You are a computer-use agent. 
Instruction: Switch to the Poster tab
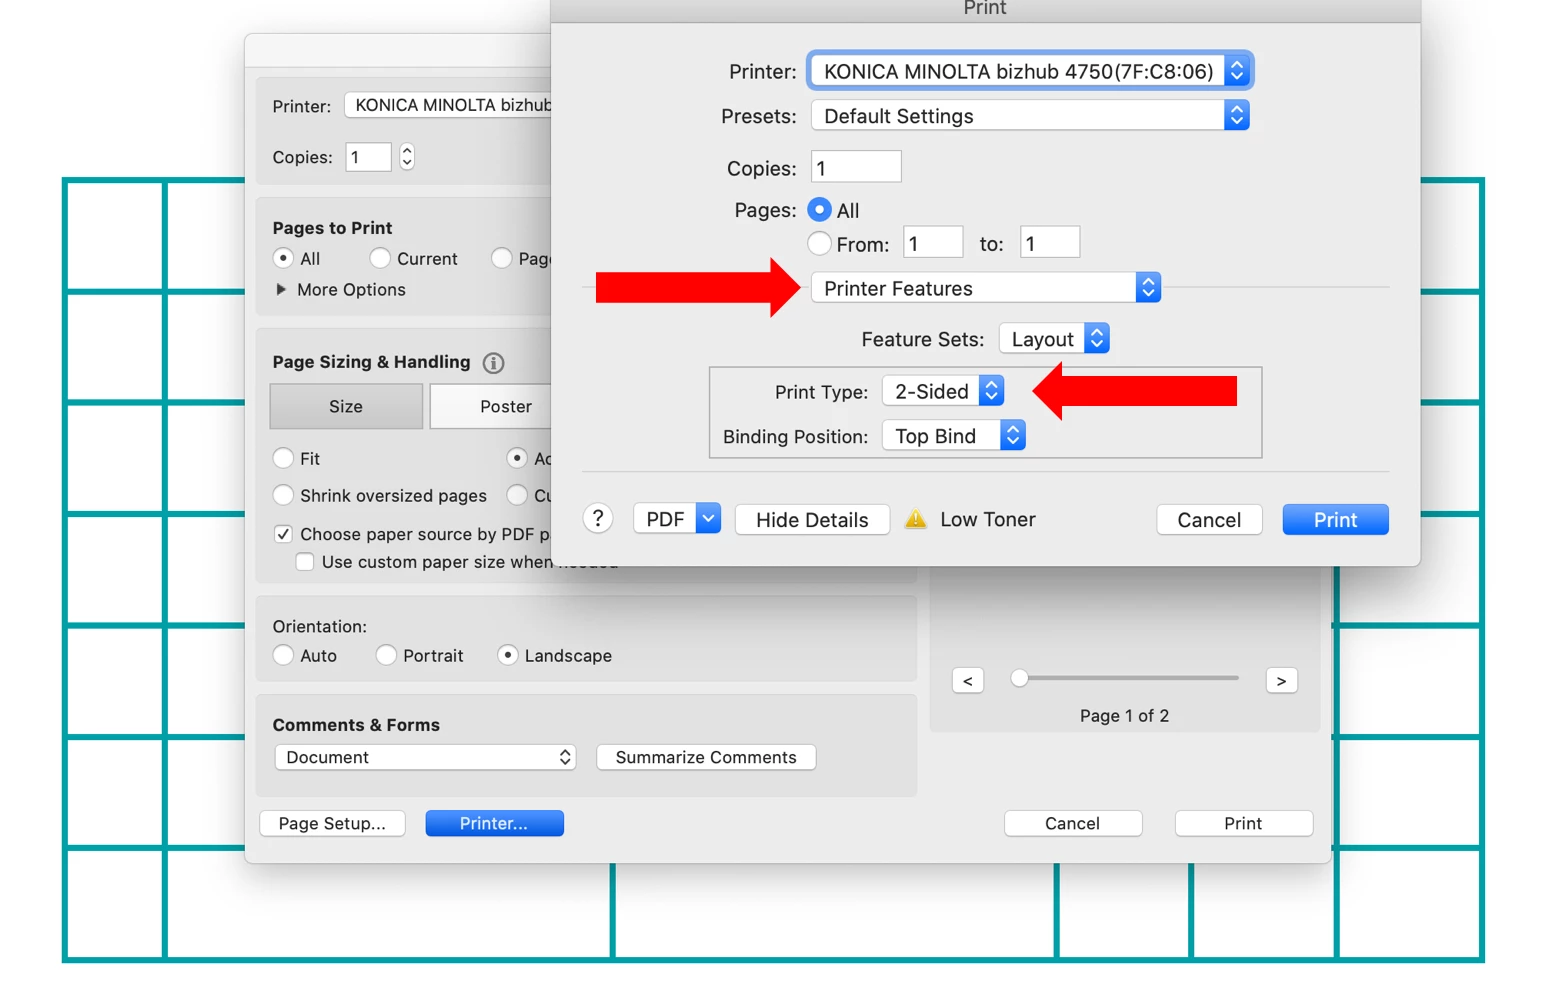491,406
